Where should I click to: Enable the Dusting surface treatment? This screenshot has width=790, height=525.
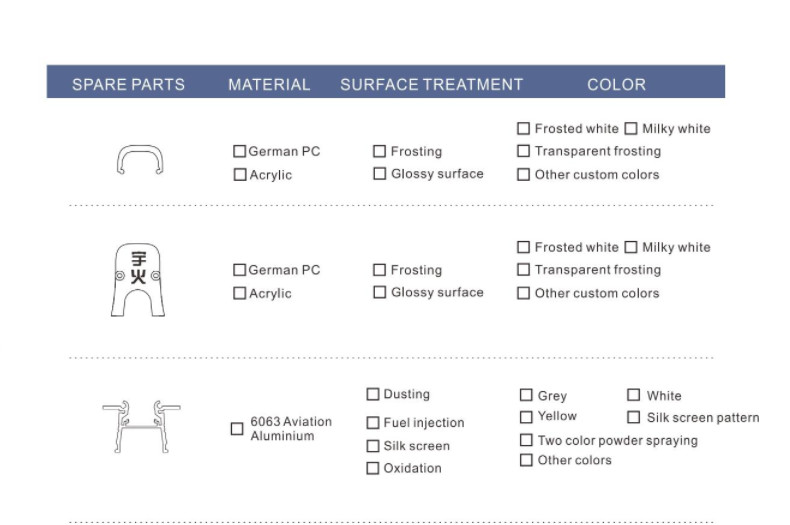point(373,394)
